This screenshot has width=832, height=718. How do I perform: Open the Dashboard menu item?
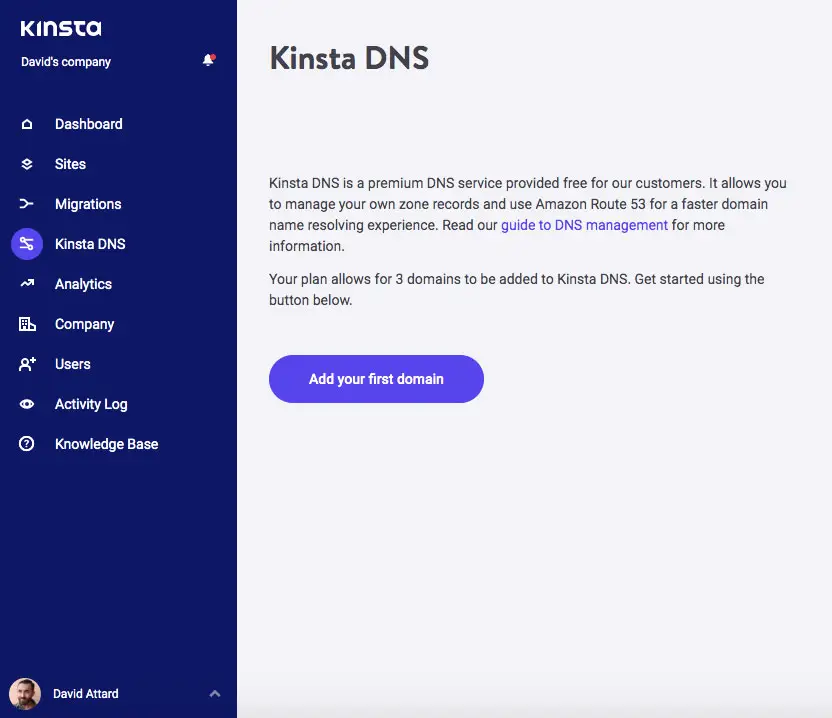89,124
